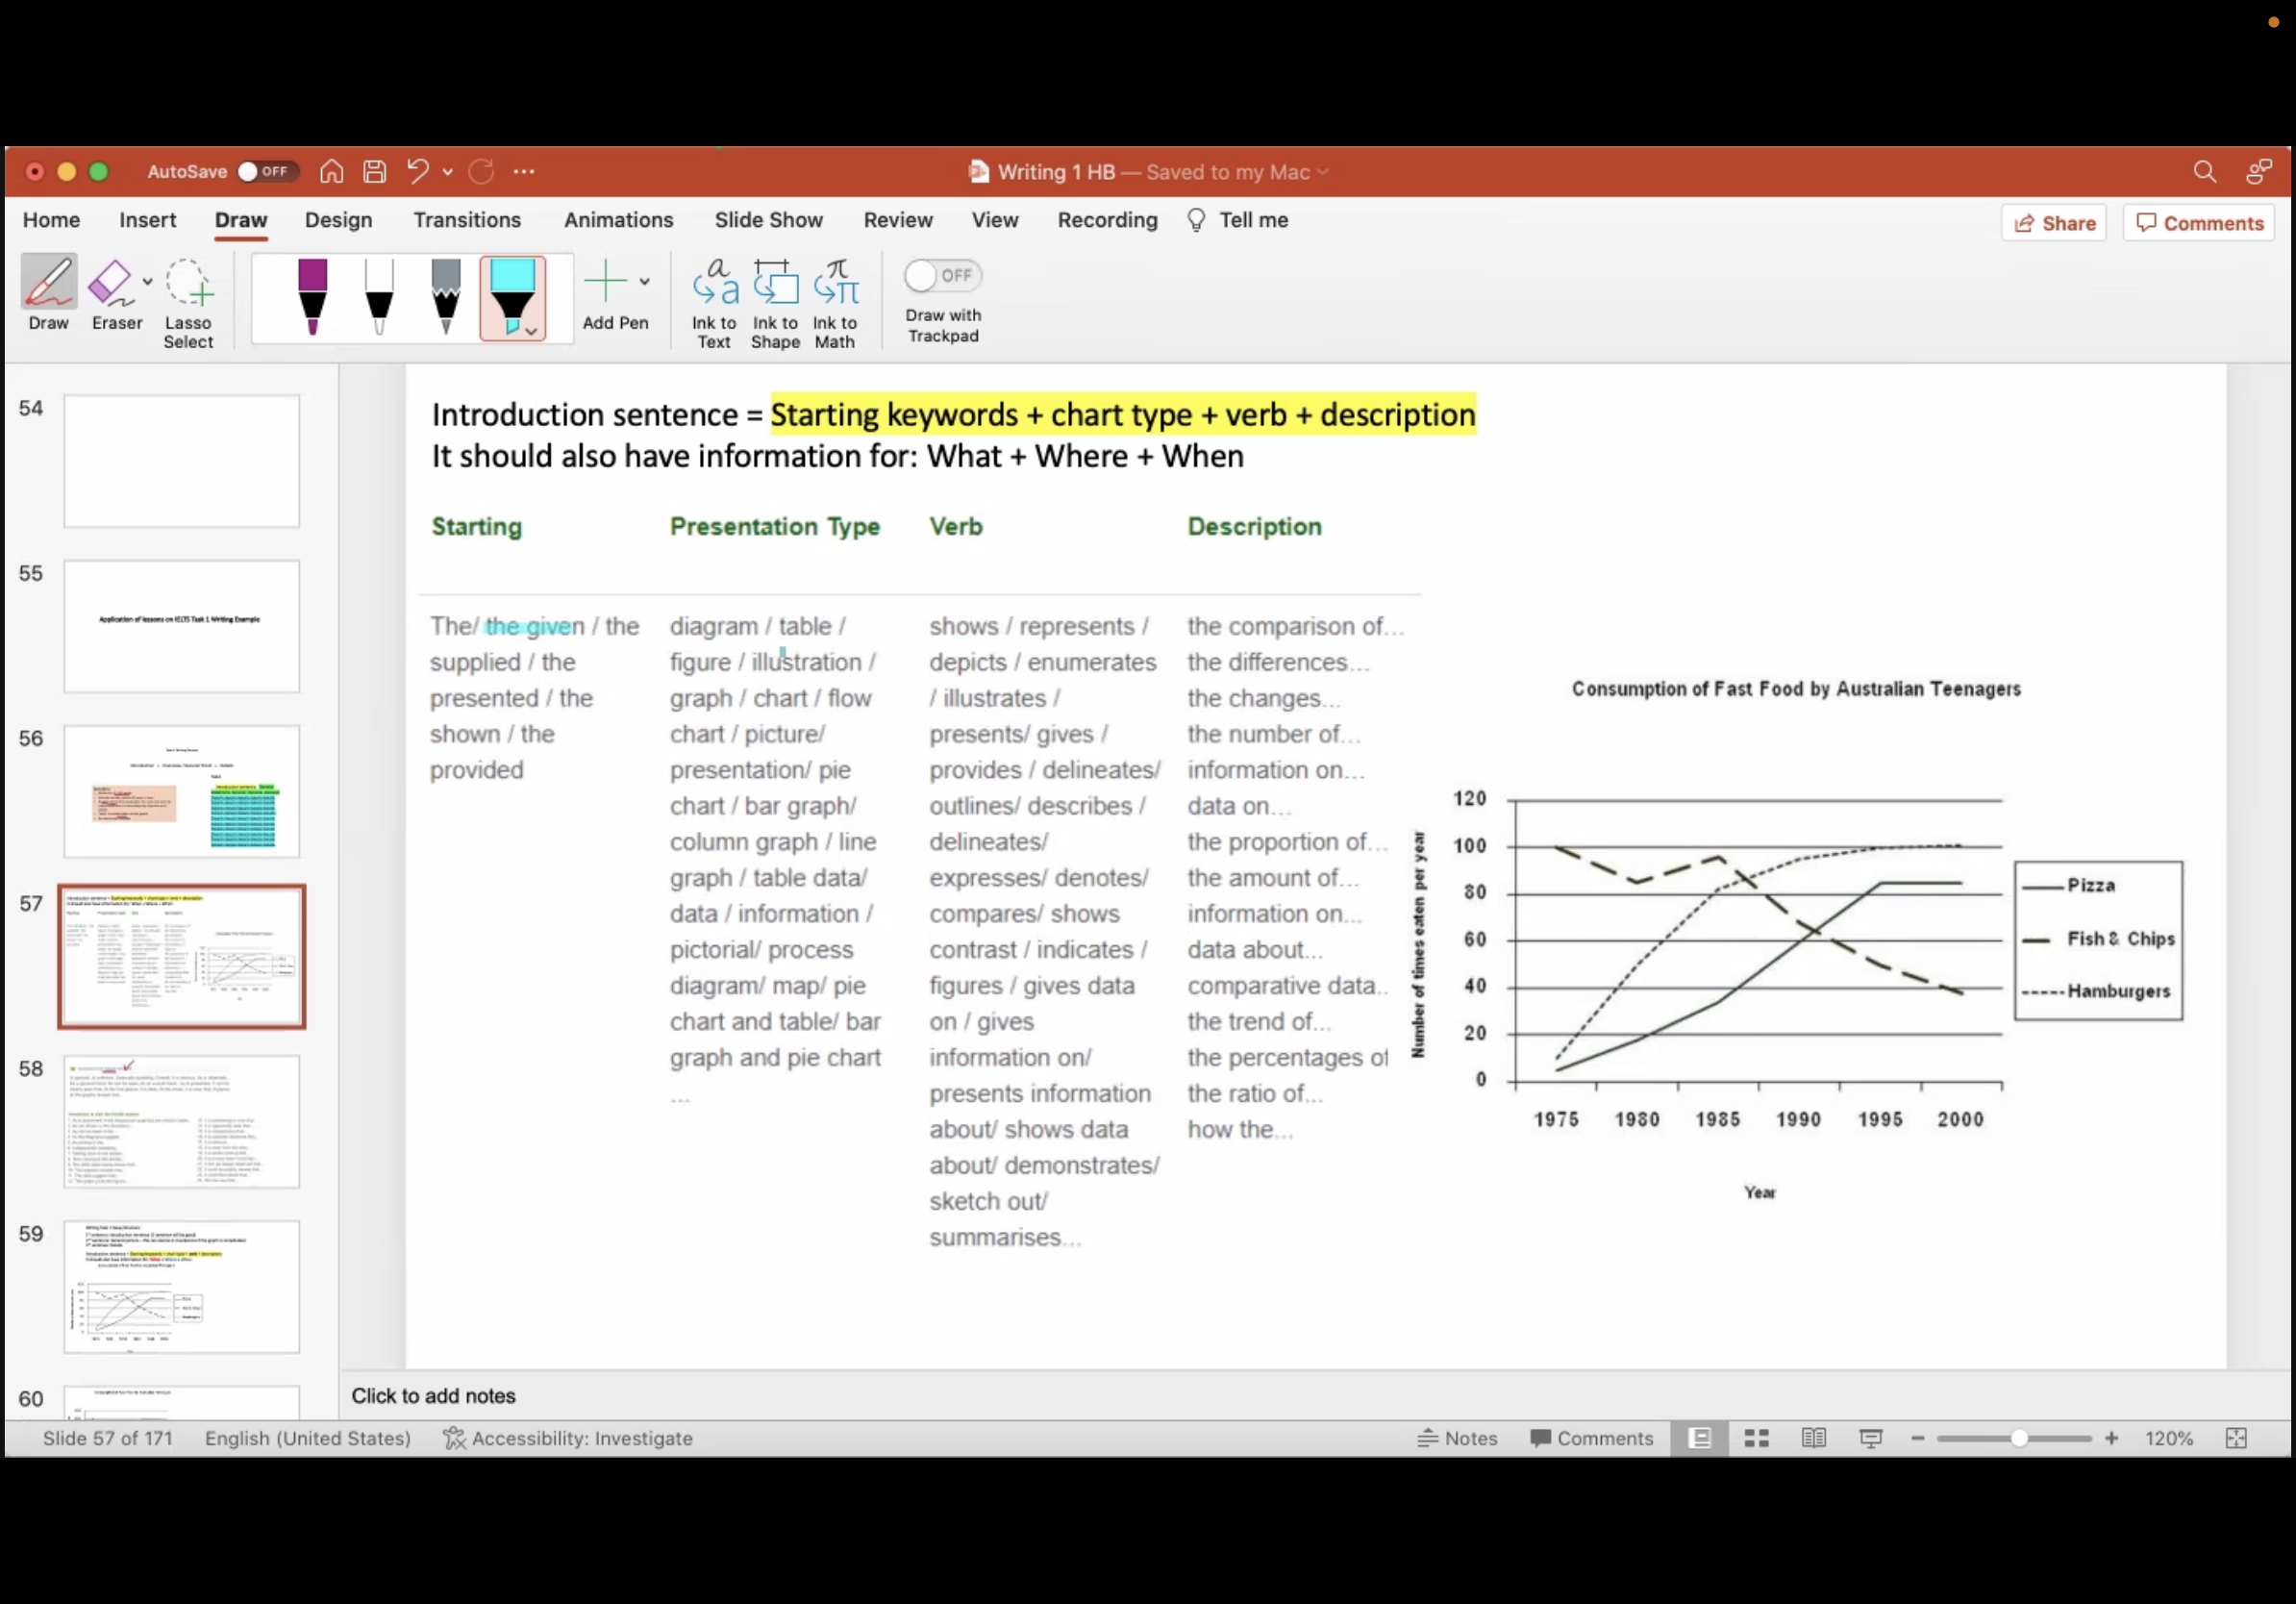Activate Lasso Select tool

pyautogui.click(x=188, y=303)
